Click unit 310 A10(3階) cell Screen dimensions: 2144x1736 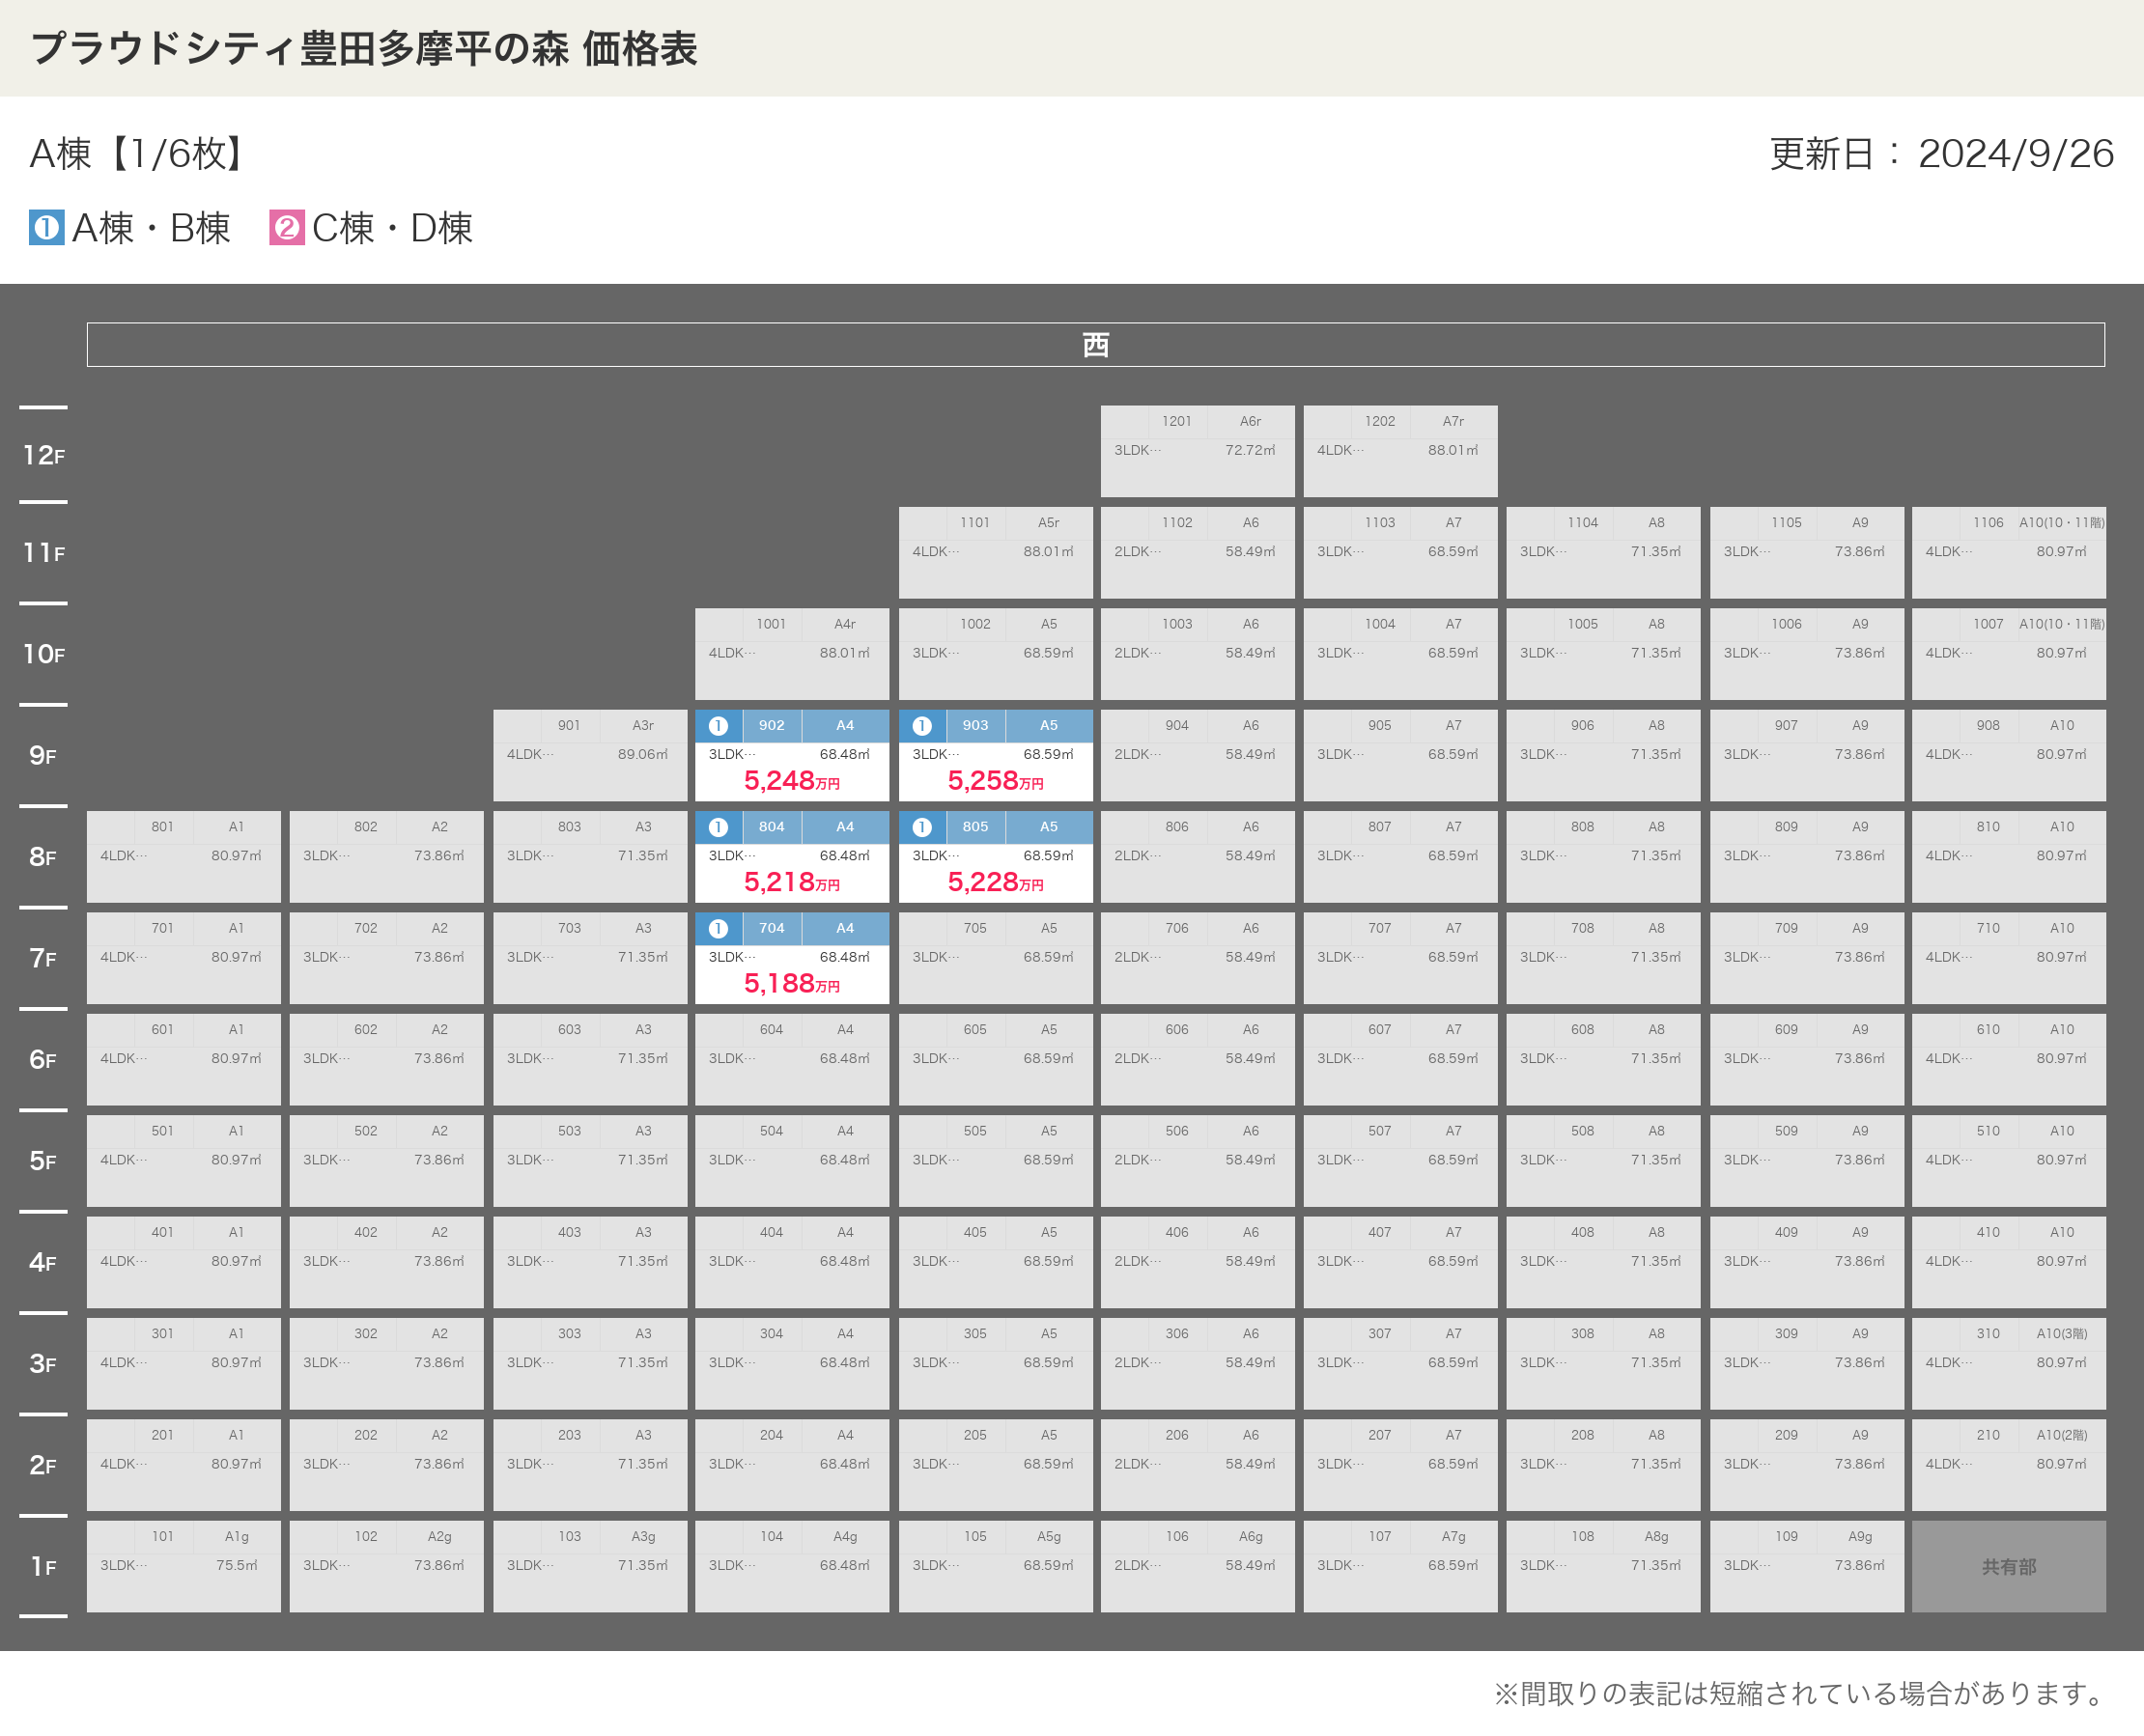(x=2009, y=1364)
